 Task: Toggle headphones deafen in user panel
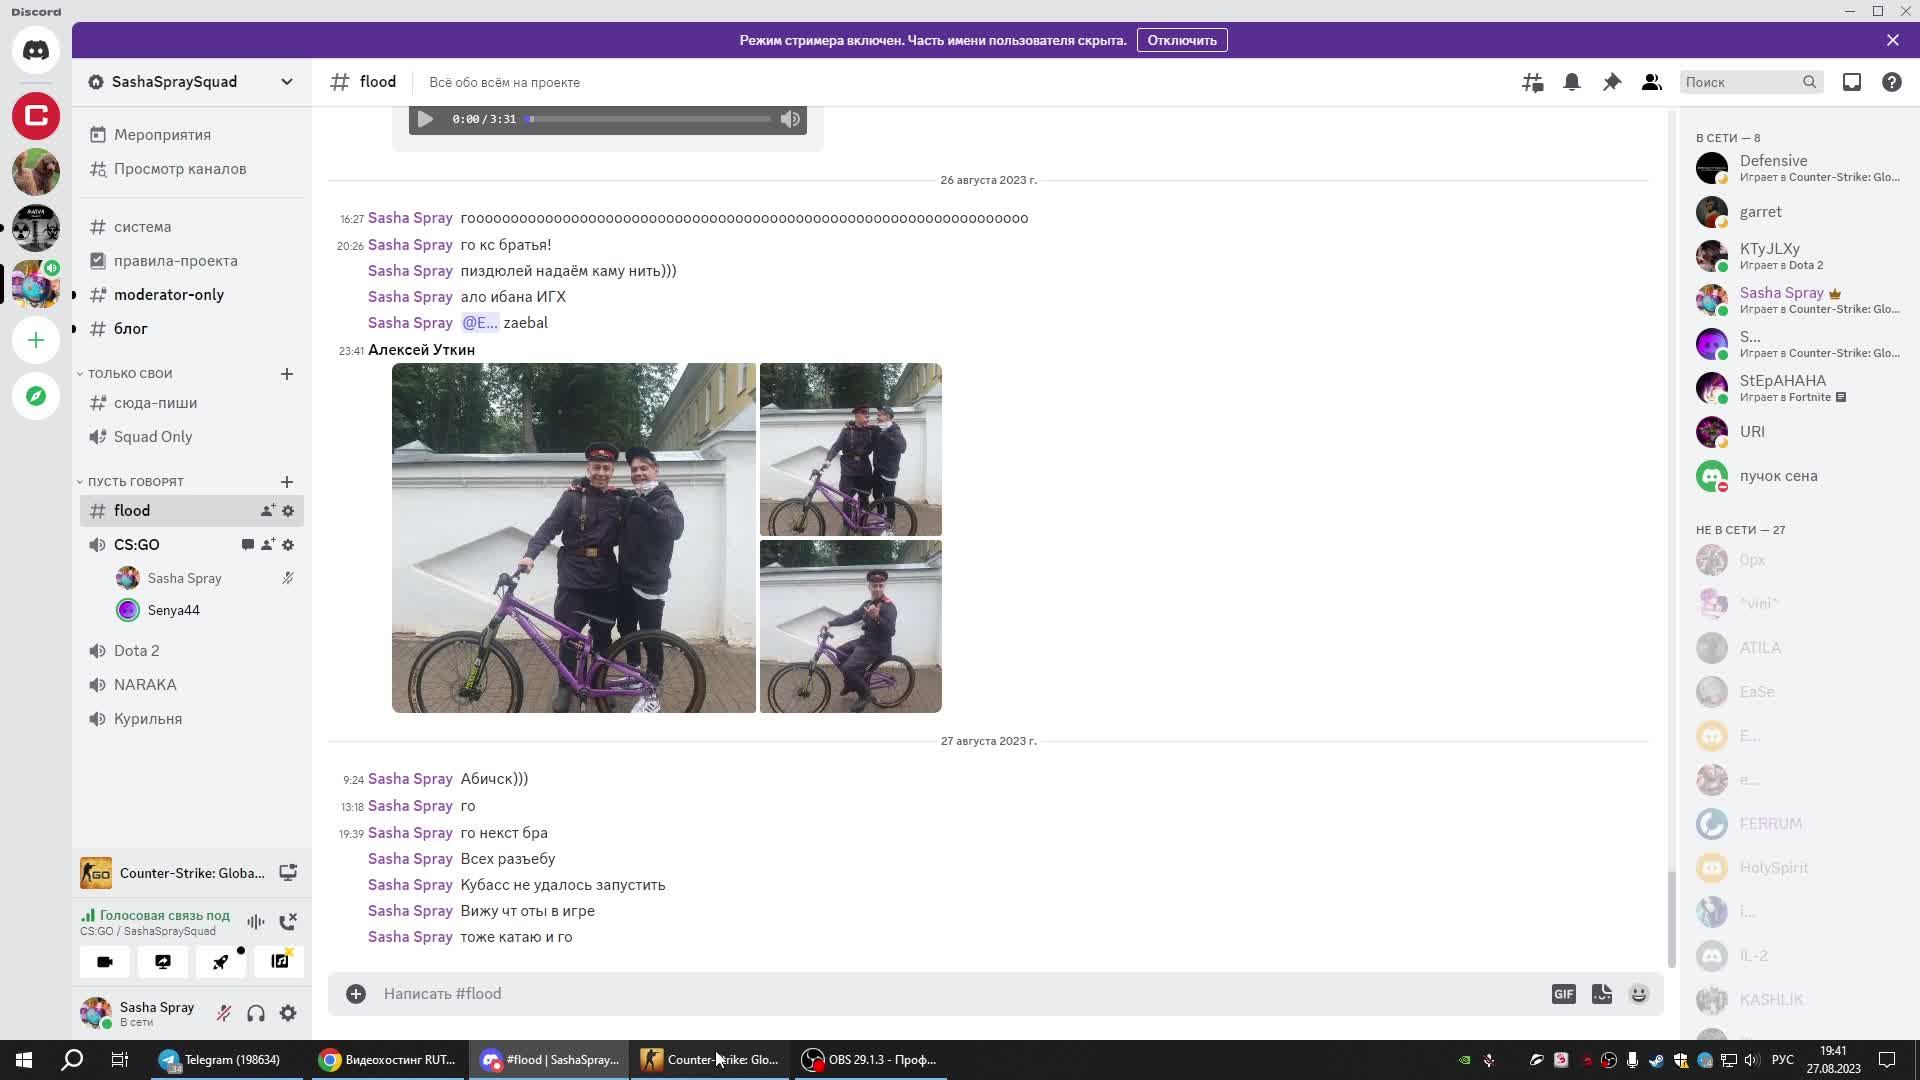256,1013
